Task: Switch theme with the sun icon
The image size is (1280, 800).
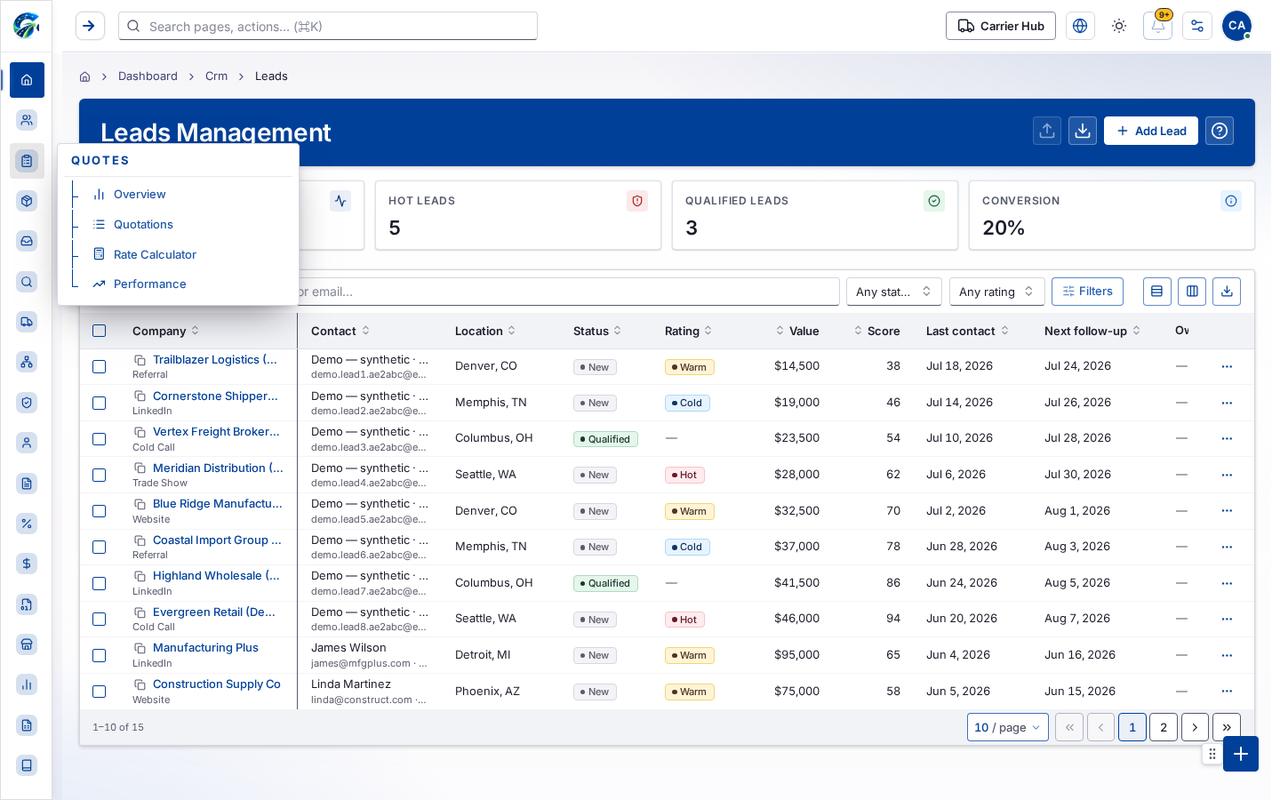Action: pos(1119,26)
